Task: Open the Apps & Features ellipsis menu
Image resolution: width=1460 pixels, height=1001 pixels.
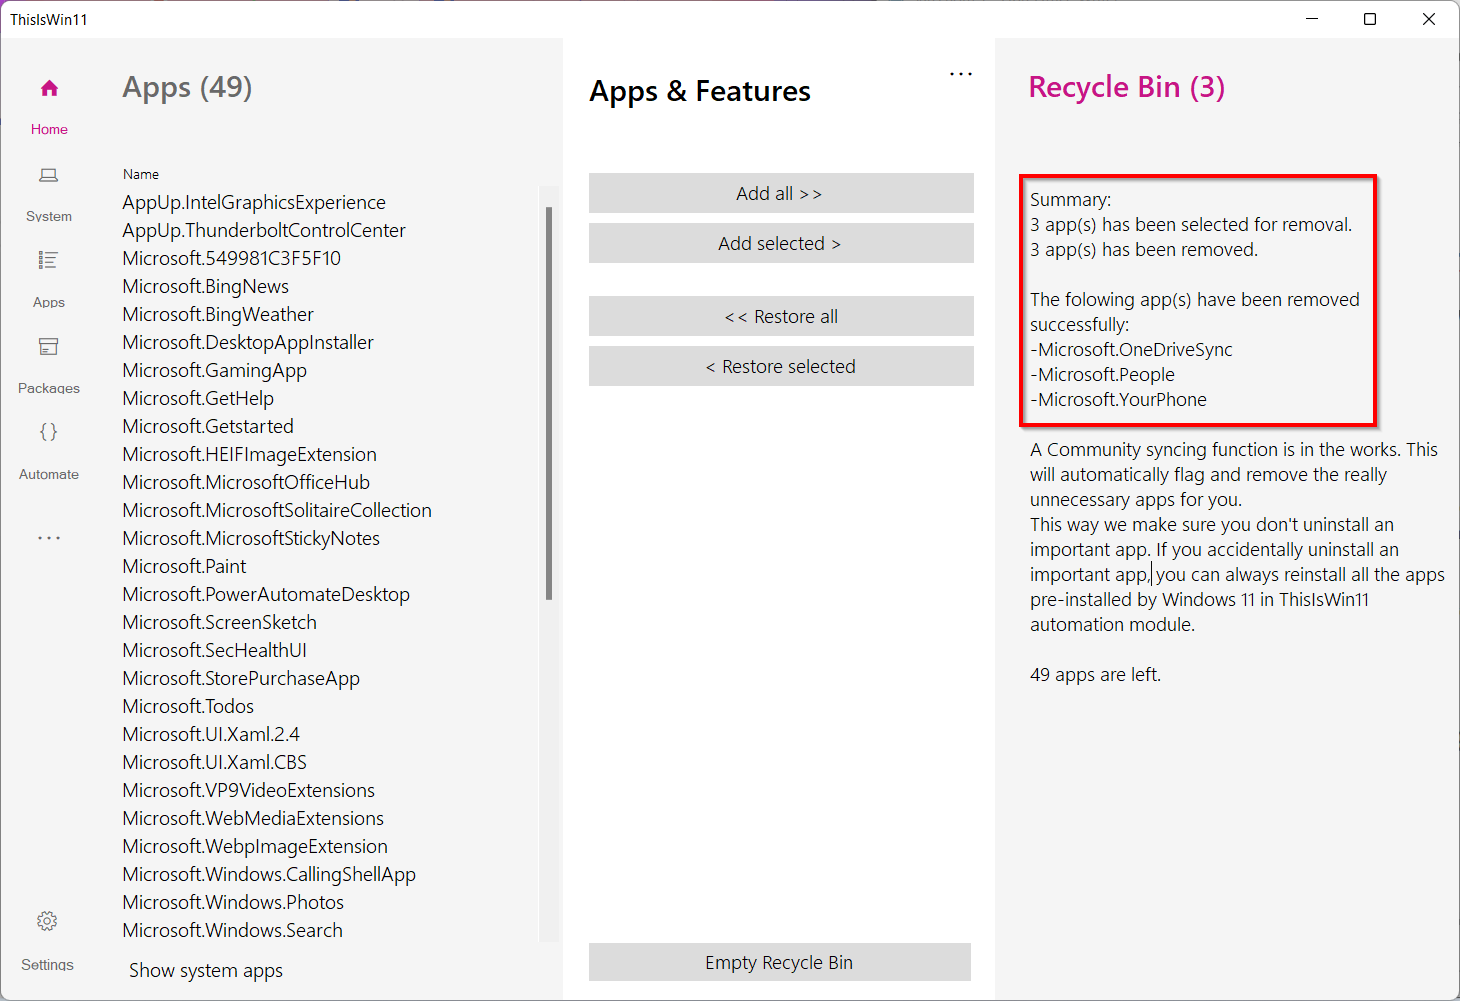Action: (x=961, y=74)
